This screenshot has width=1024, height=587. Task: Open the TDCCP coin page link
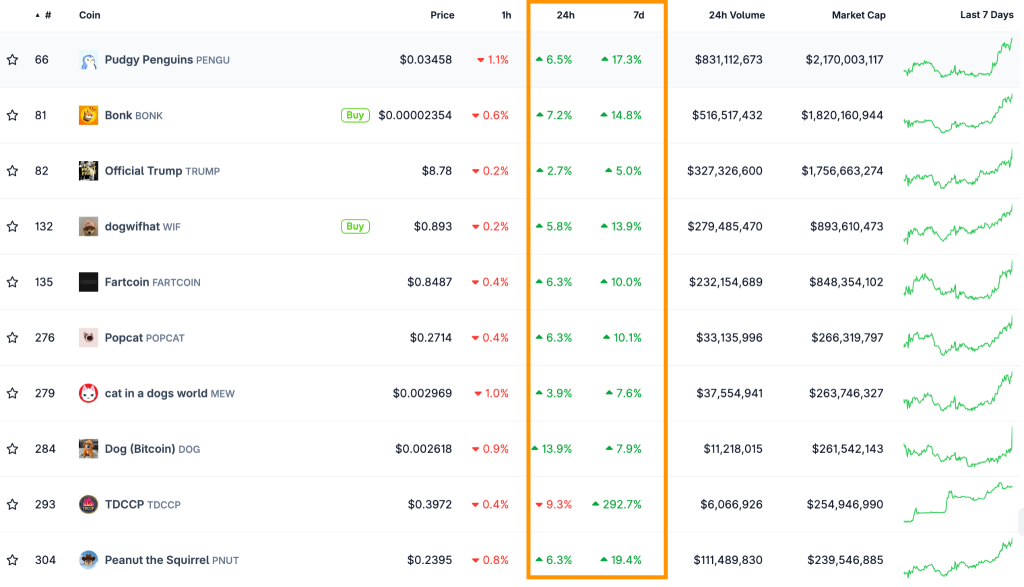click(x=142, y=504)
